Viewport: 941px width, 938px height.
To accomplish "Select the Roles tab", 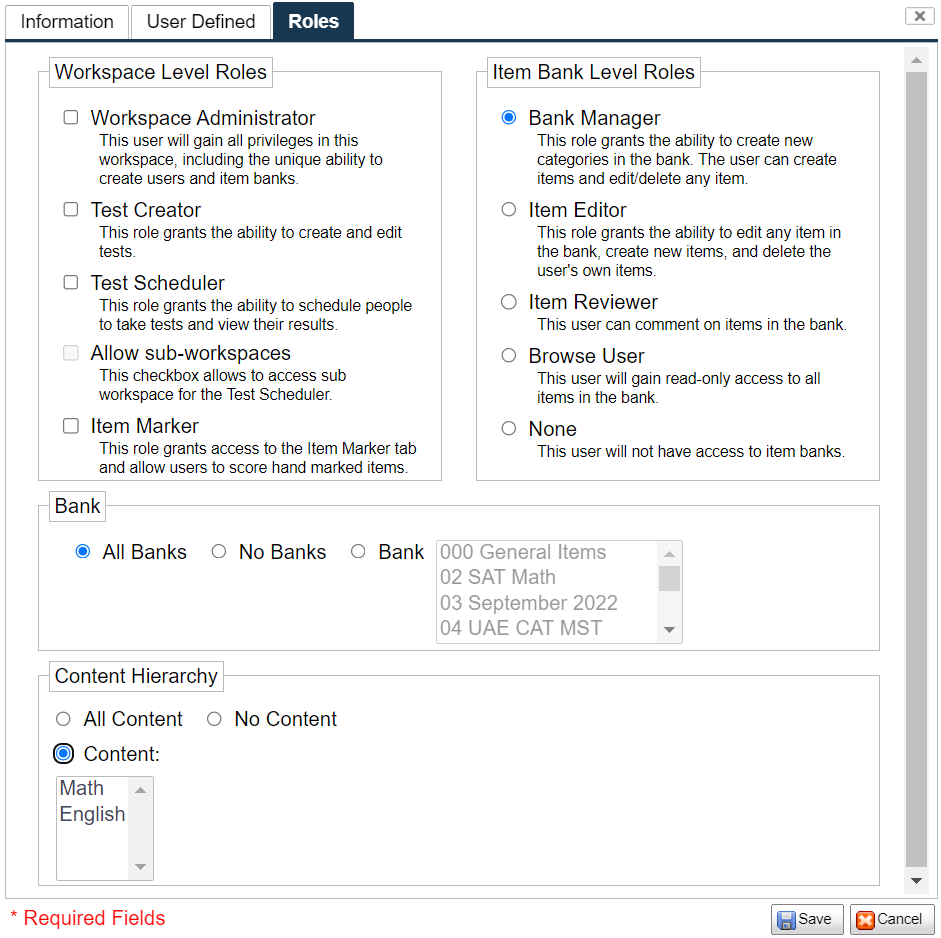I will tap(313, 21).
